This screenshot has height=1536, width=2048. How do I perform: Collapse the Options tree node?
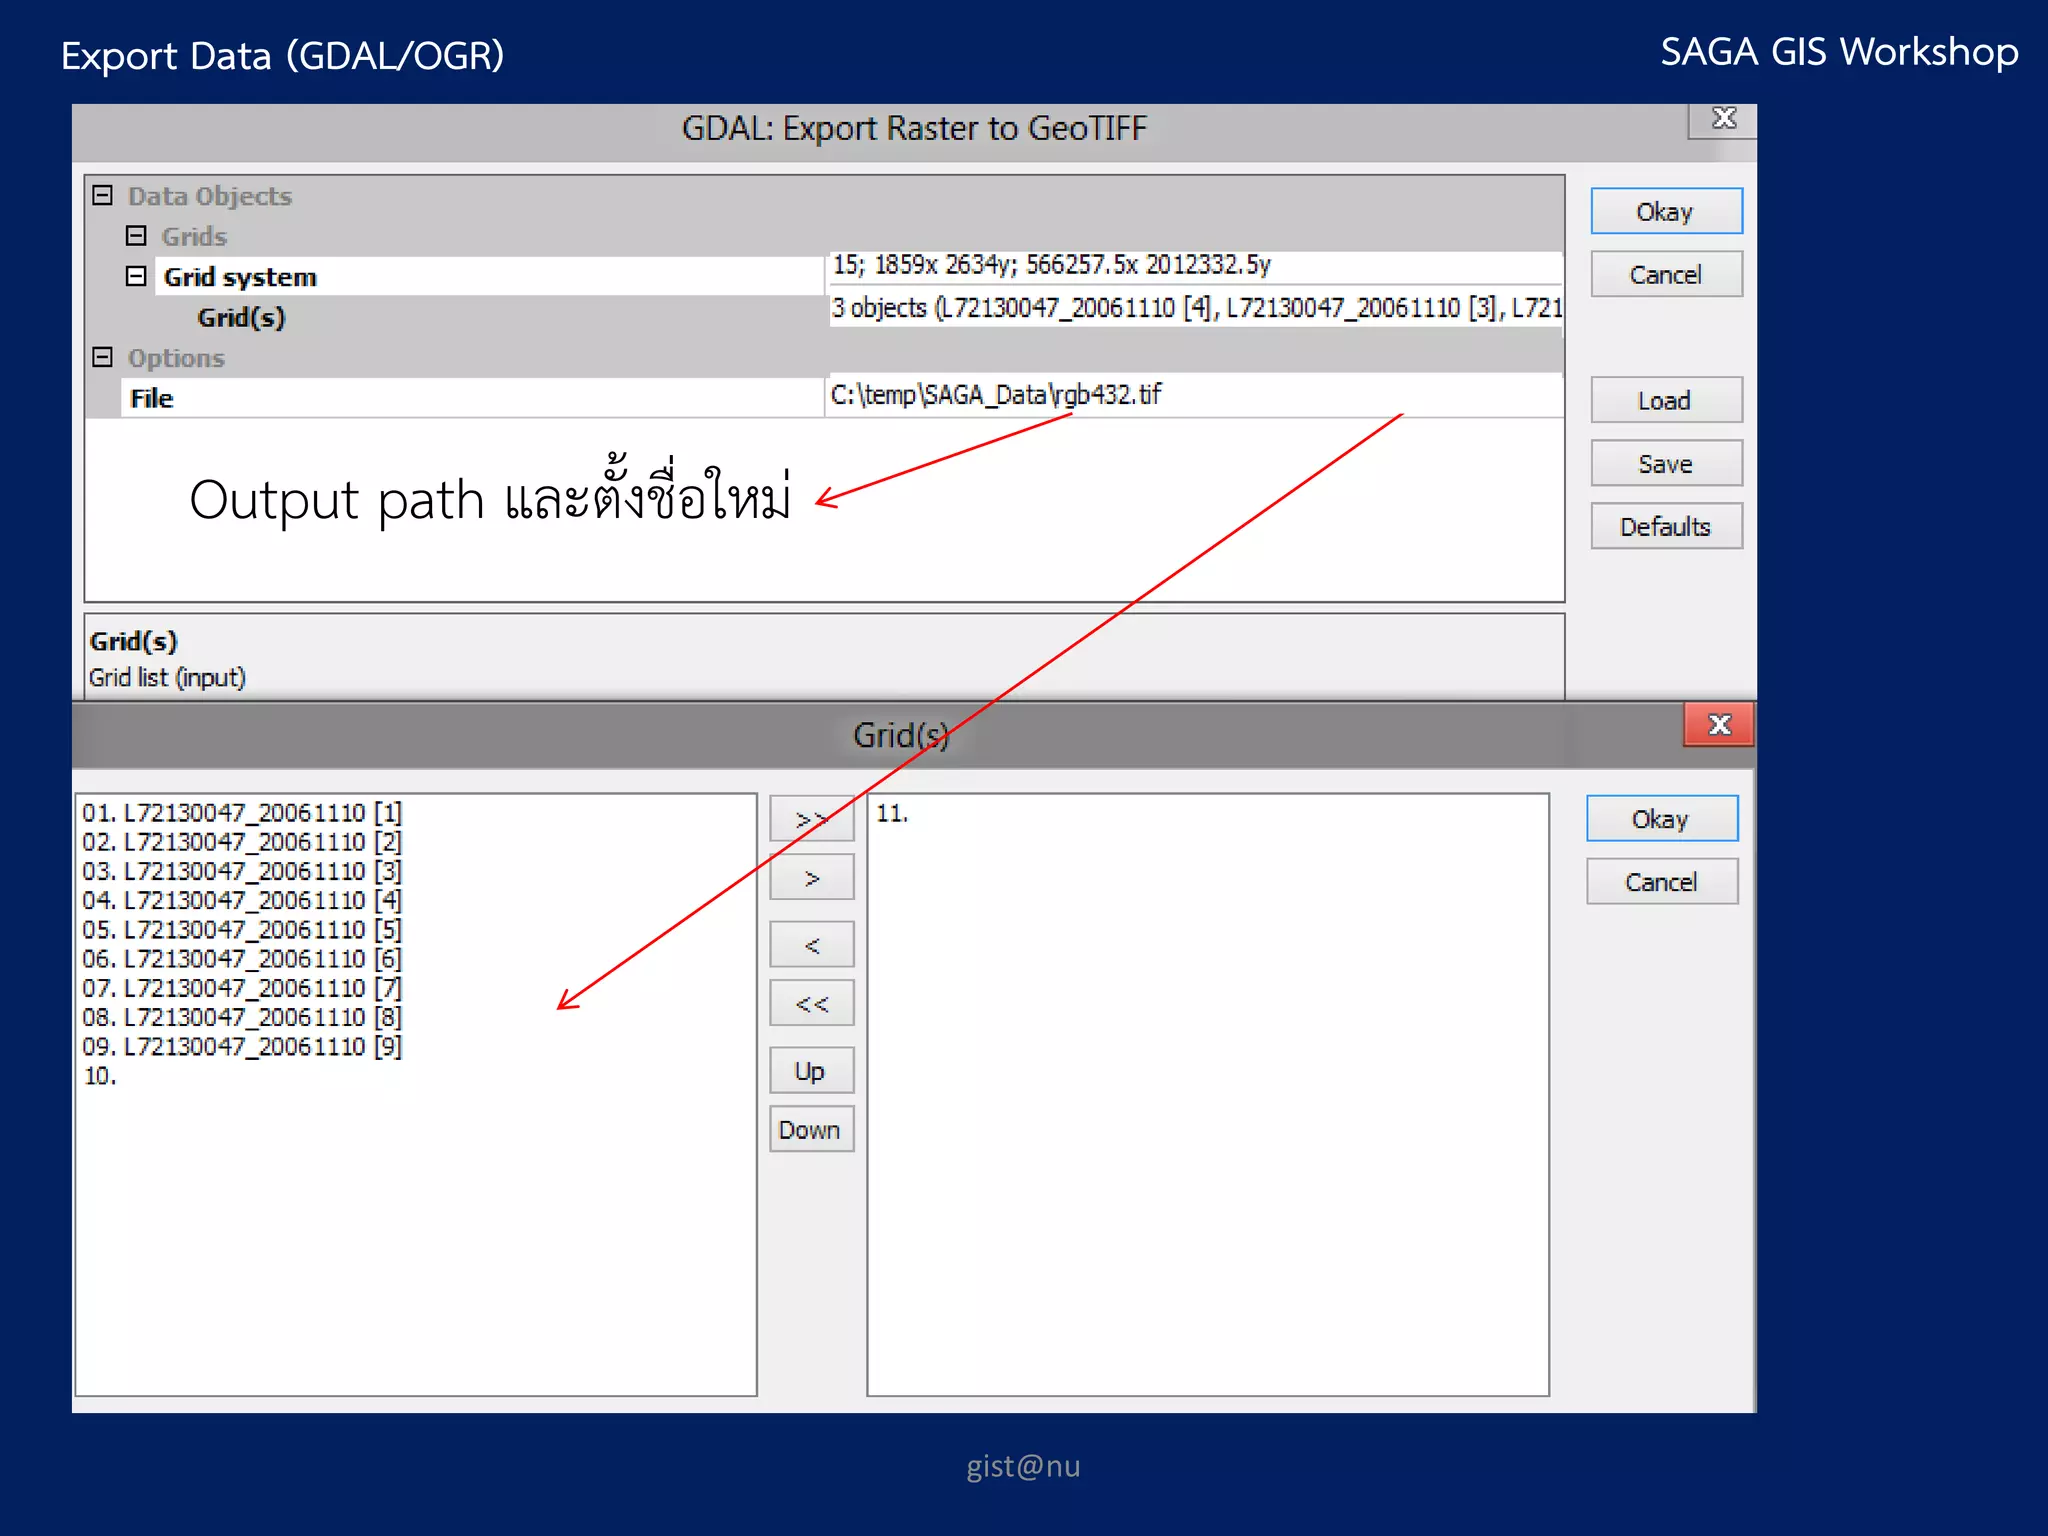click(102, 357)
